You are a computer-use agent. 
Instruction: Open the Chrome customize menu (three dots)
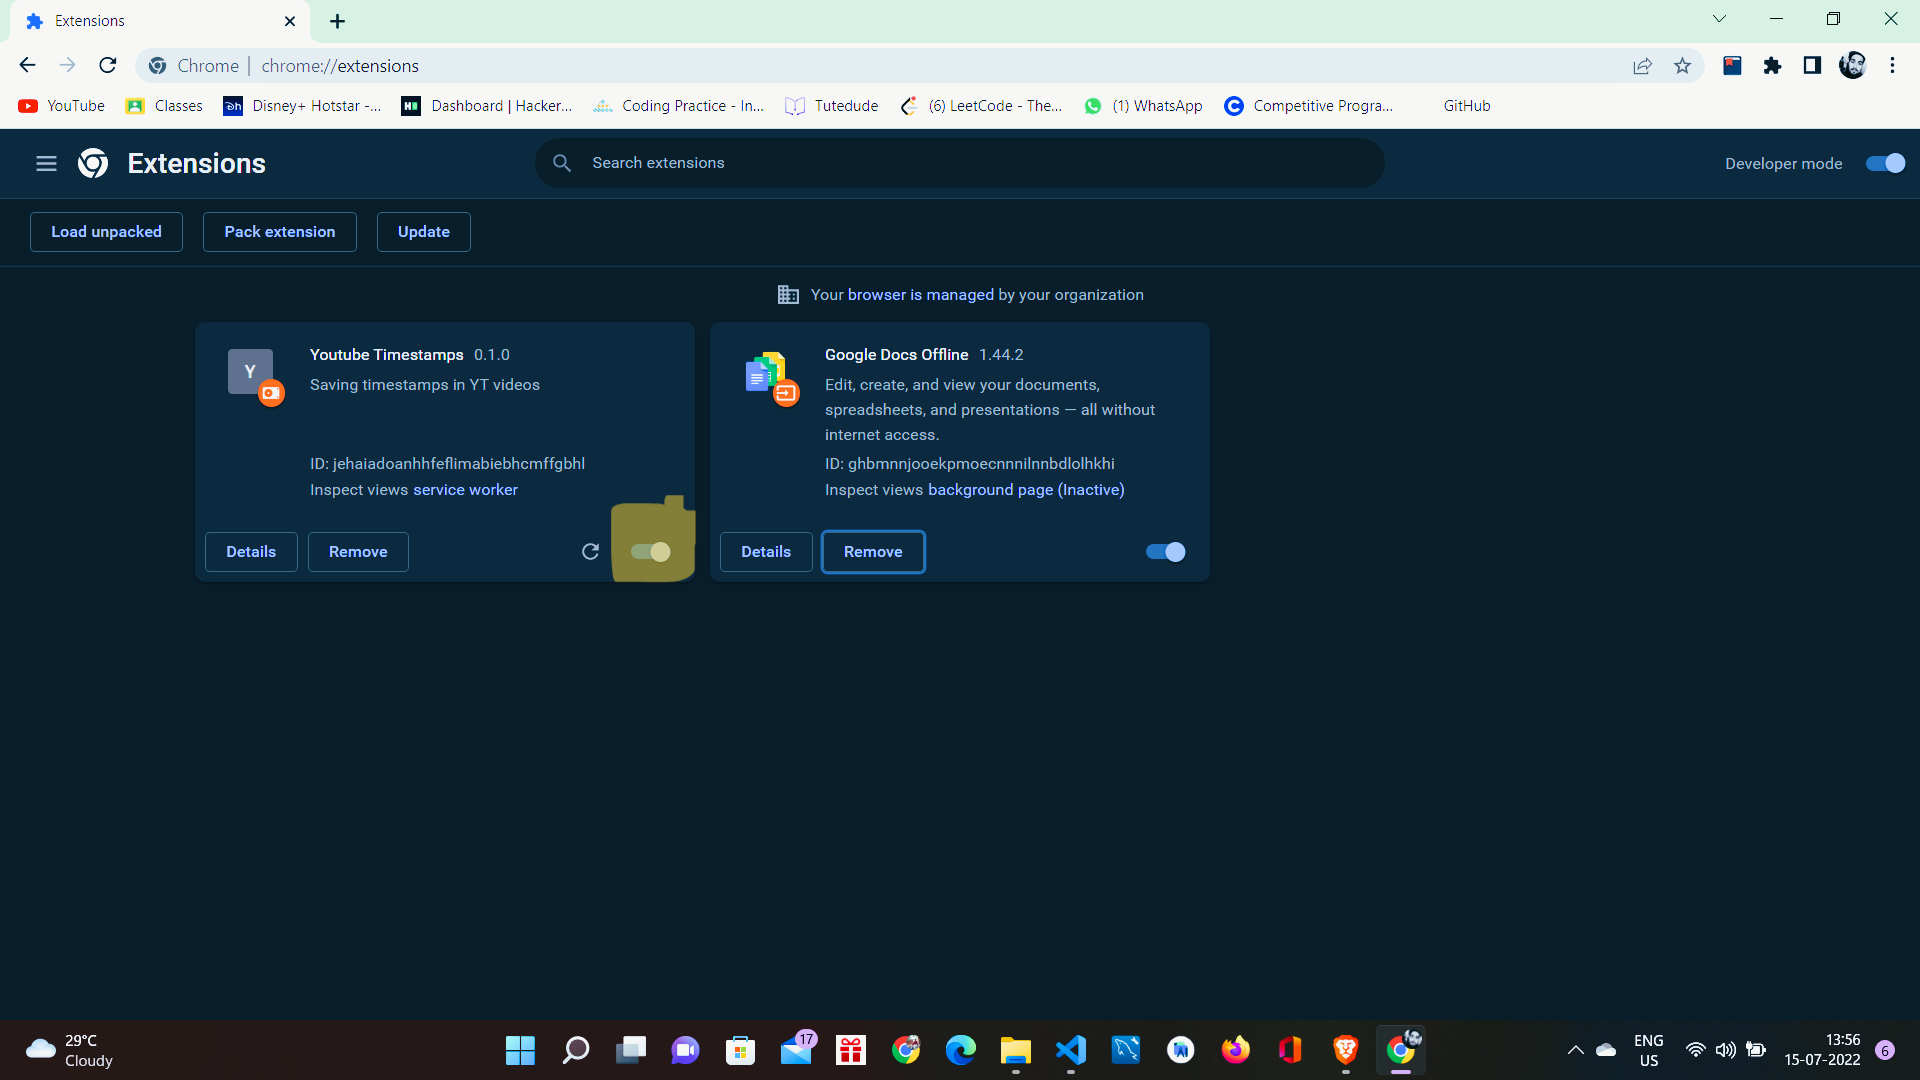pyautogui.click(x=1893, y=65)
